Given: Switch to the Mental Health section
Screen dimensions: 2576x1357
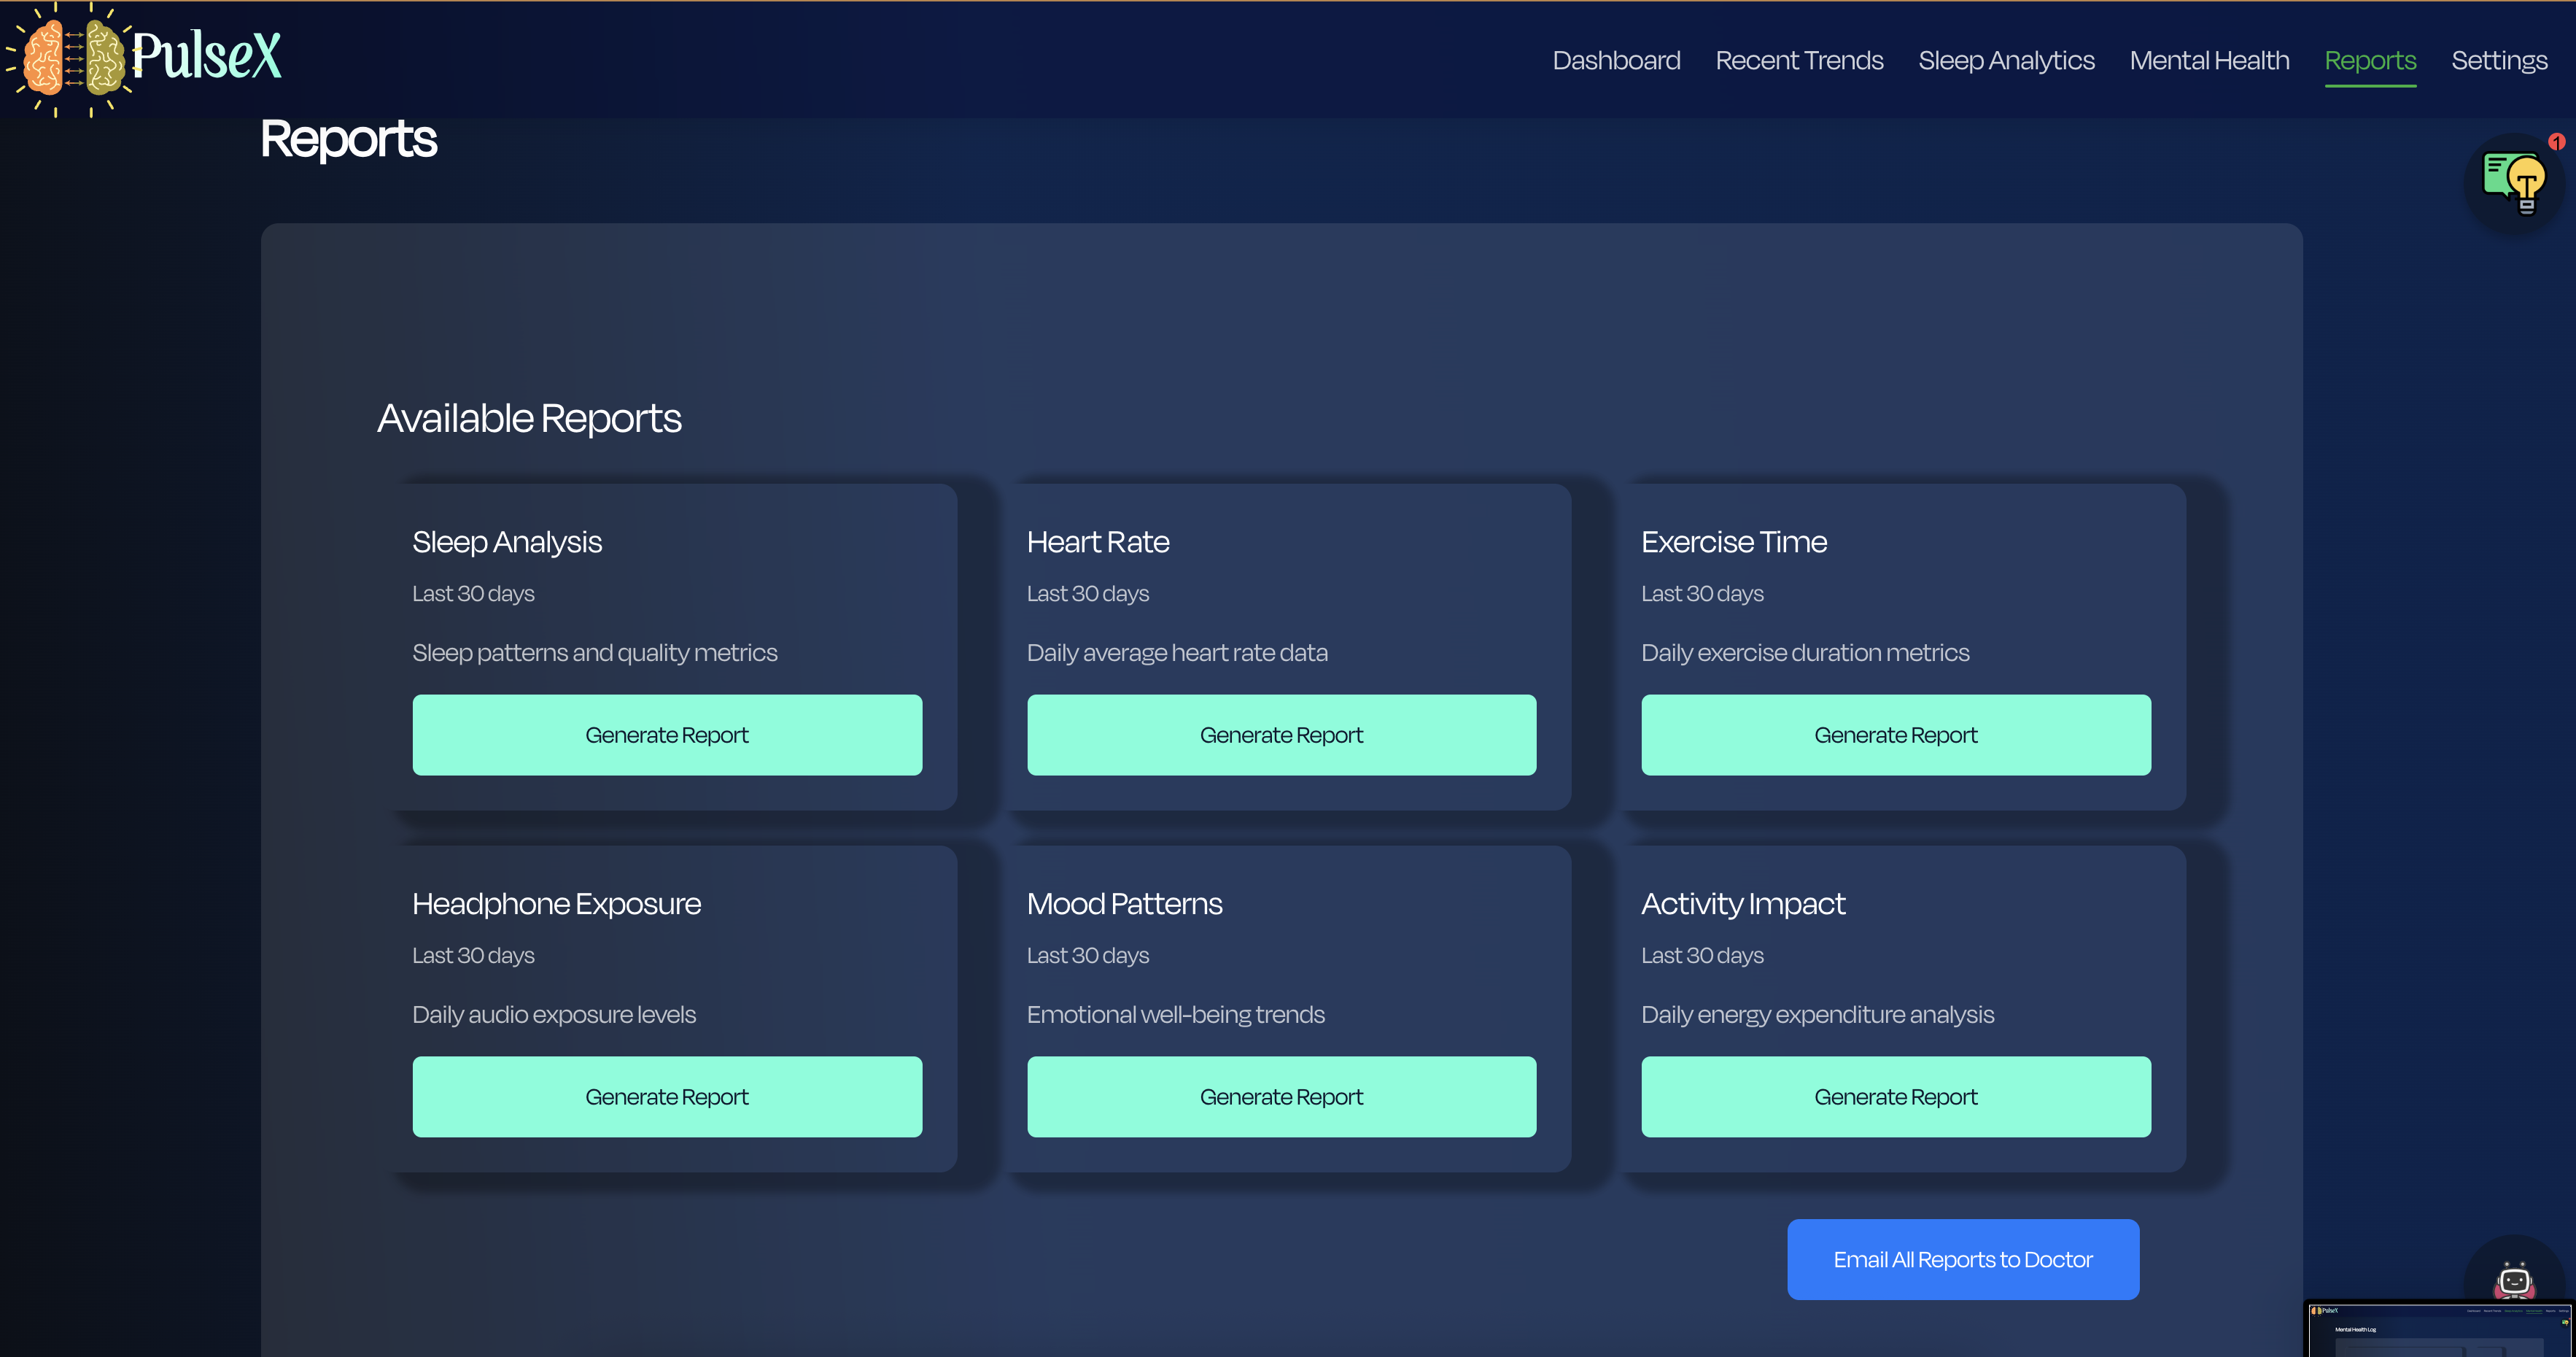Looking at the screenshot, I should point(2209,60).
